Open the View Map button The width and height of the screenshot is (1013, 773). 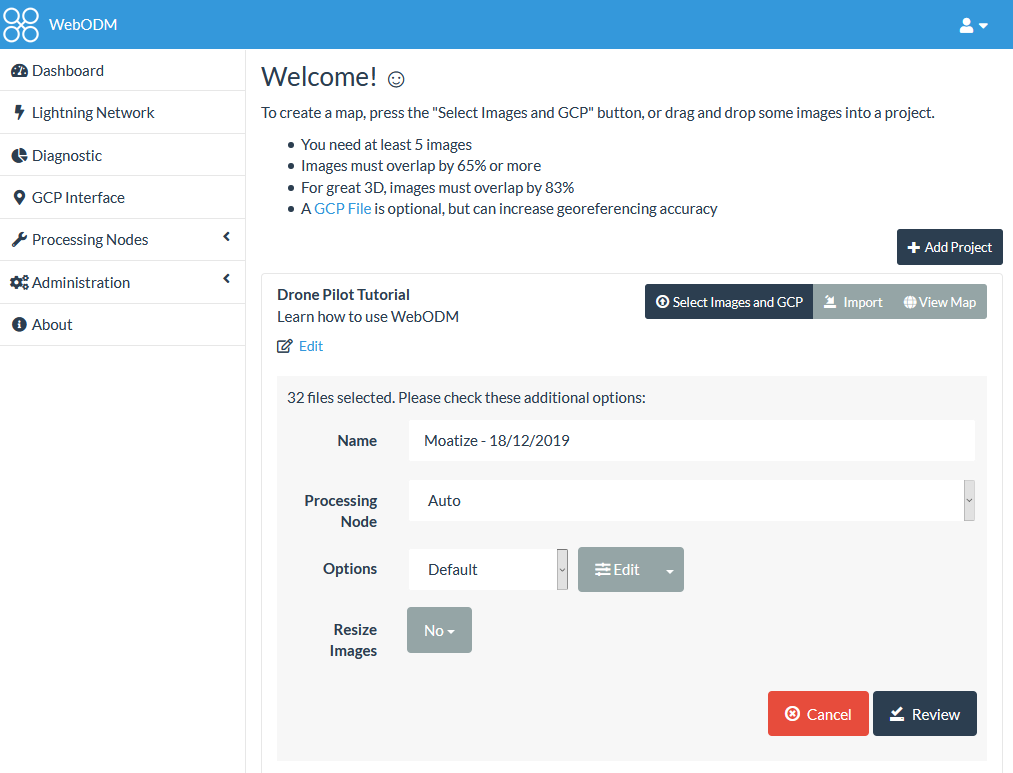[939, 302]
